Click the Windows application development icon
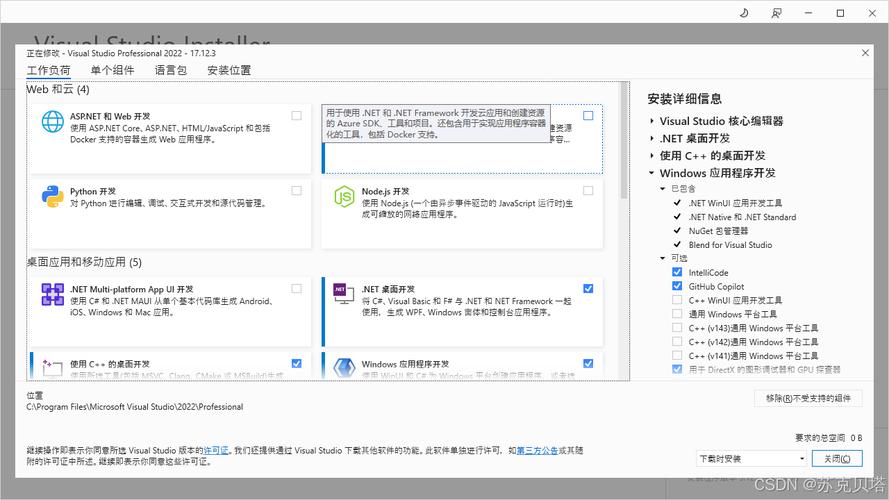The width and height of the screenshot is (889, 500). 344,368
